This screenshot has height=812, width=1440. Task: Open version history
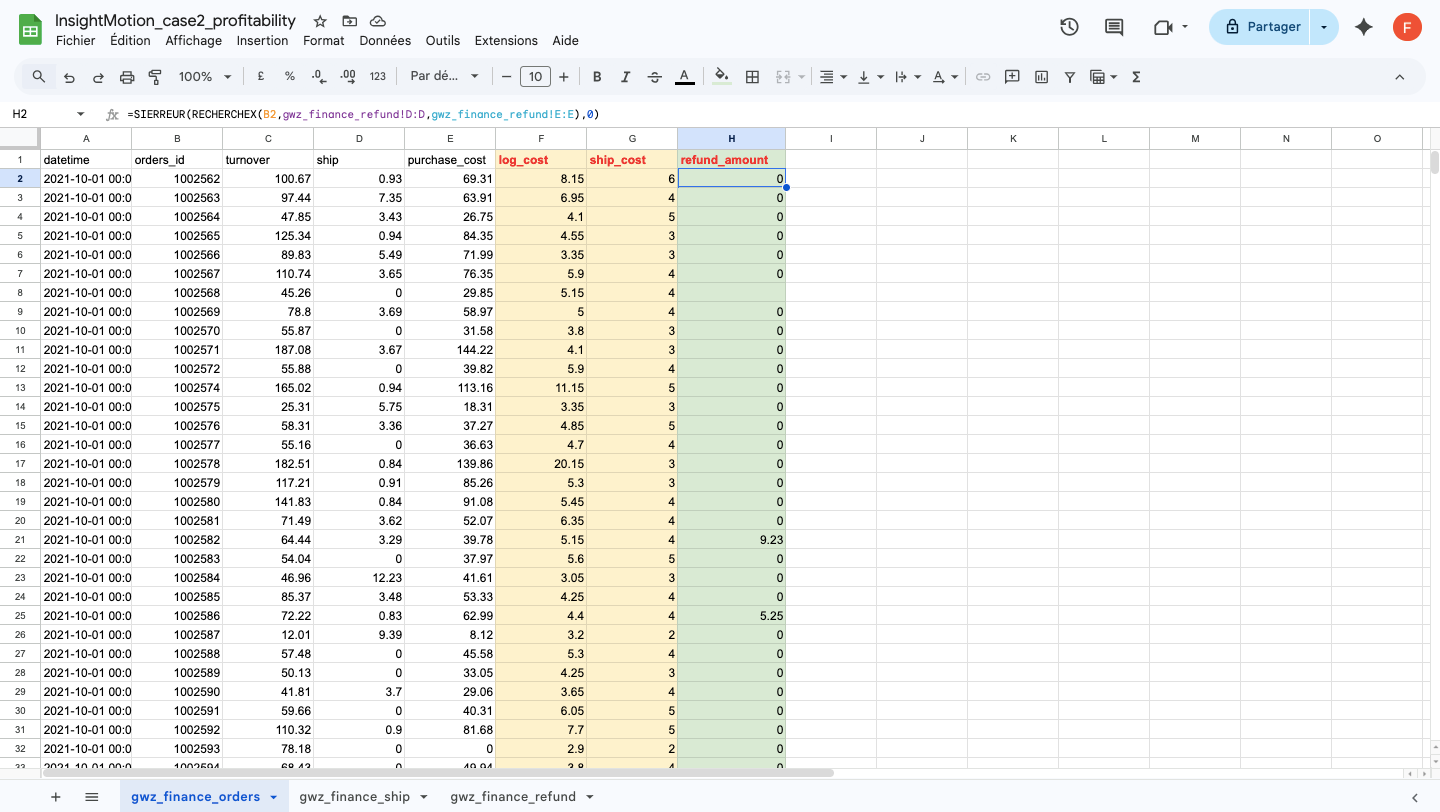[1069, 27]
